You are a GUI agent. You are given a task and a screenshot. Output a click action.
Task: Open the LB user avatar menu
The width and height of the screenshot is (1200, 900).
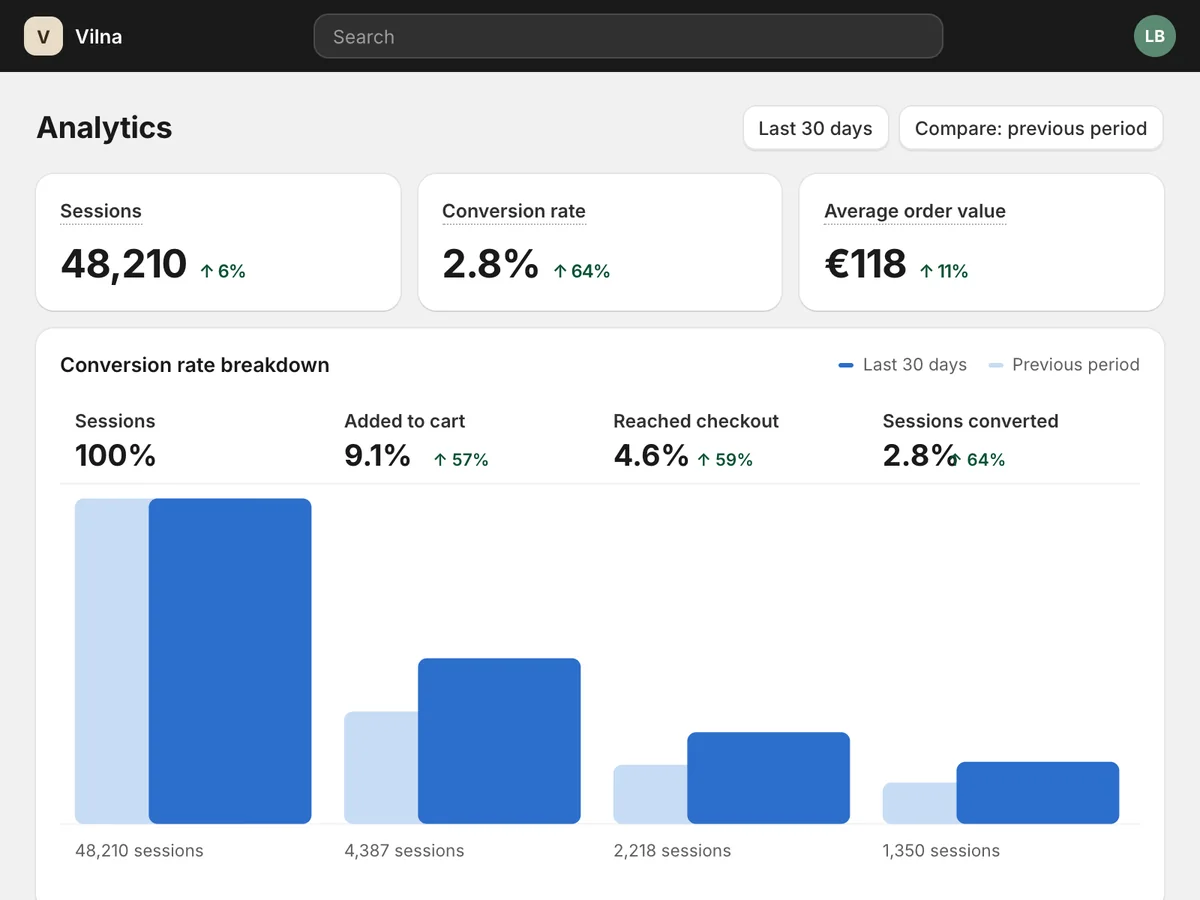1154,36
